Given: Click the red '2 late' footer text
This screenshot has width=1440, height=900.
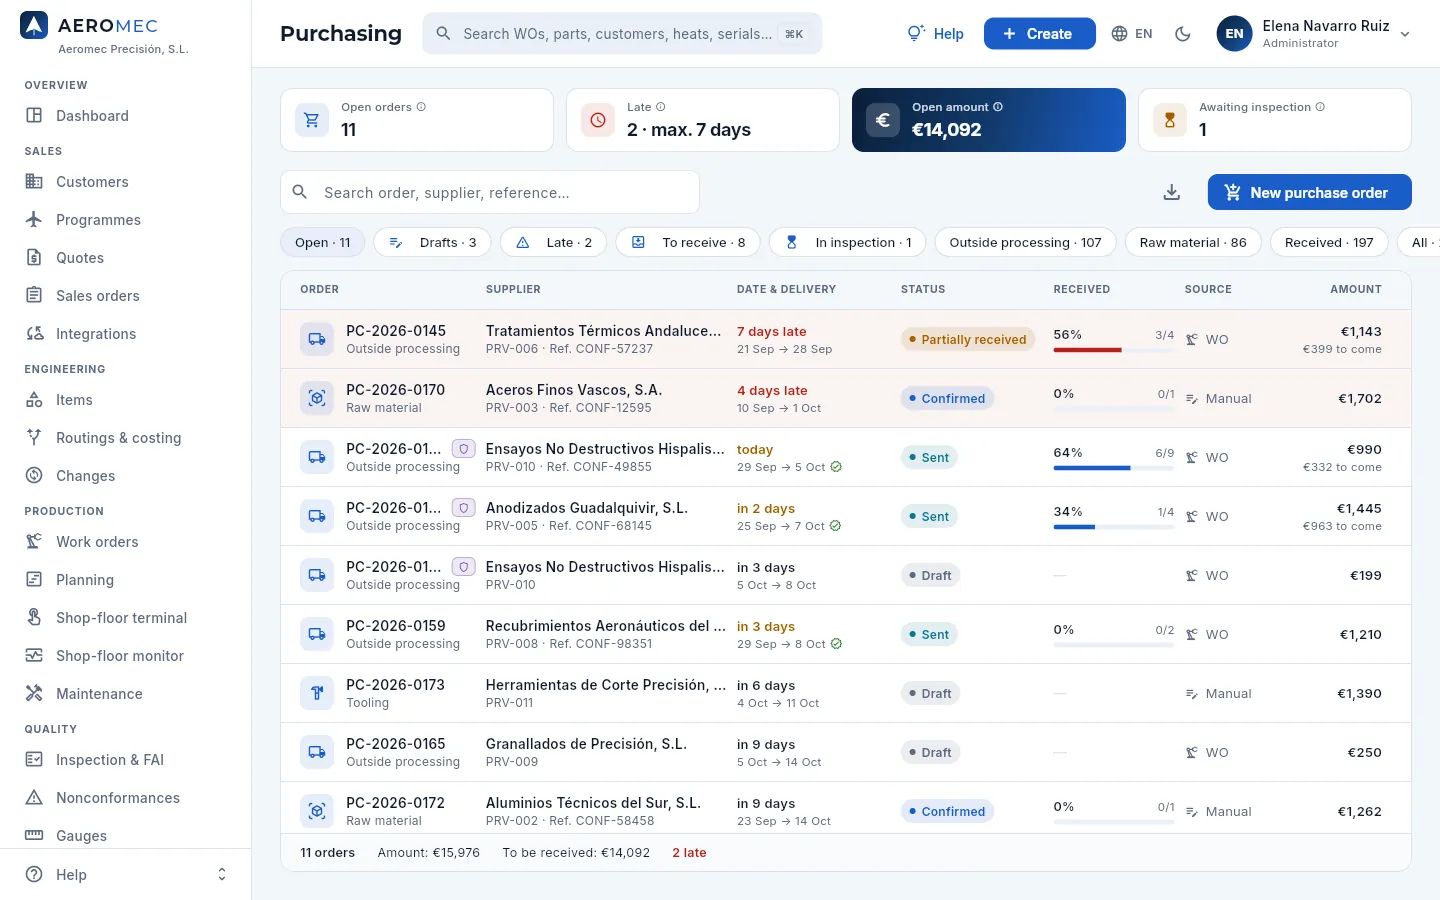Looking at the screenshot, I should (x=689, y=853).
